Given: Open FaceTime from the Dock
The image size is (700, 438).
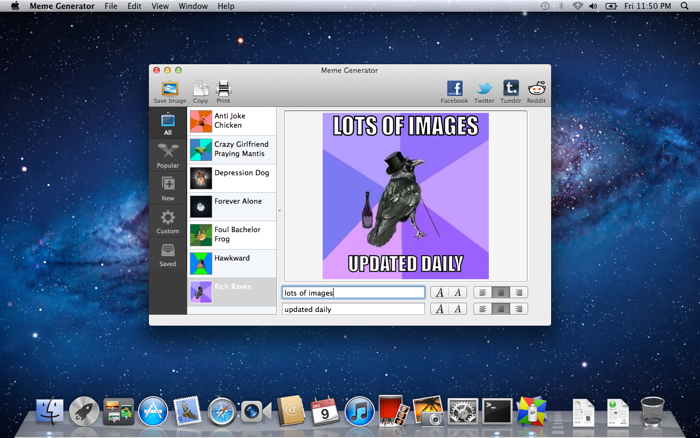Looking at the screenshot, I should pos(256,411).
